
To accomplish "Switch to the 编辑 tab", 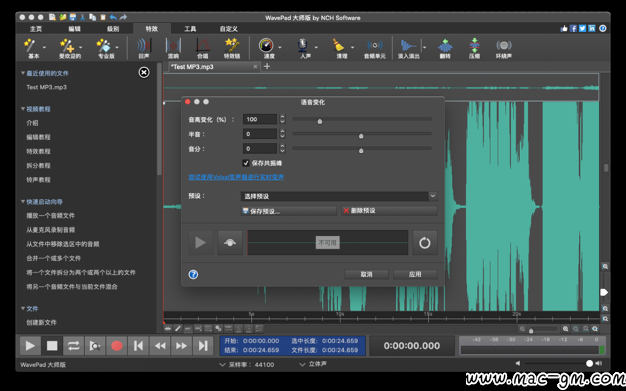I will pos(74,29).
